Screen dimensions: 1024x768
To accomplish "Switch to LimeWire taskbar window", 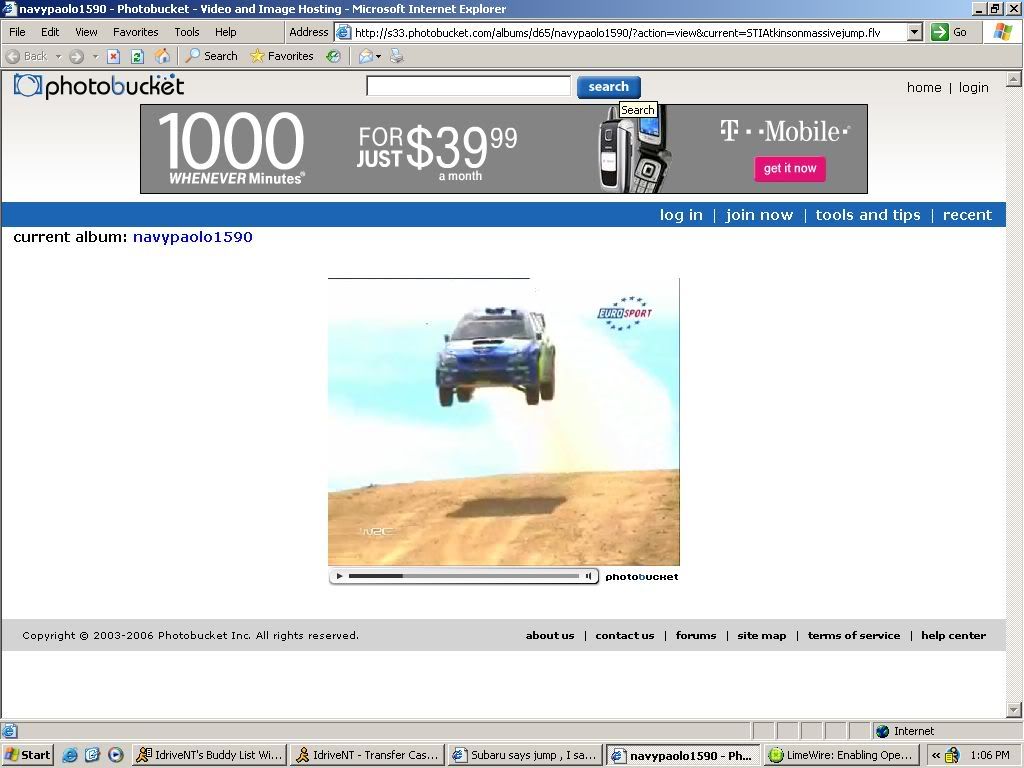I will [841, 755].
